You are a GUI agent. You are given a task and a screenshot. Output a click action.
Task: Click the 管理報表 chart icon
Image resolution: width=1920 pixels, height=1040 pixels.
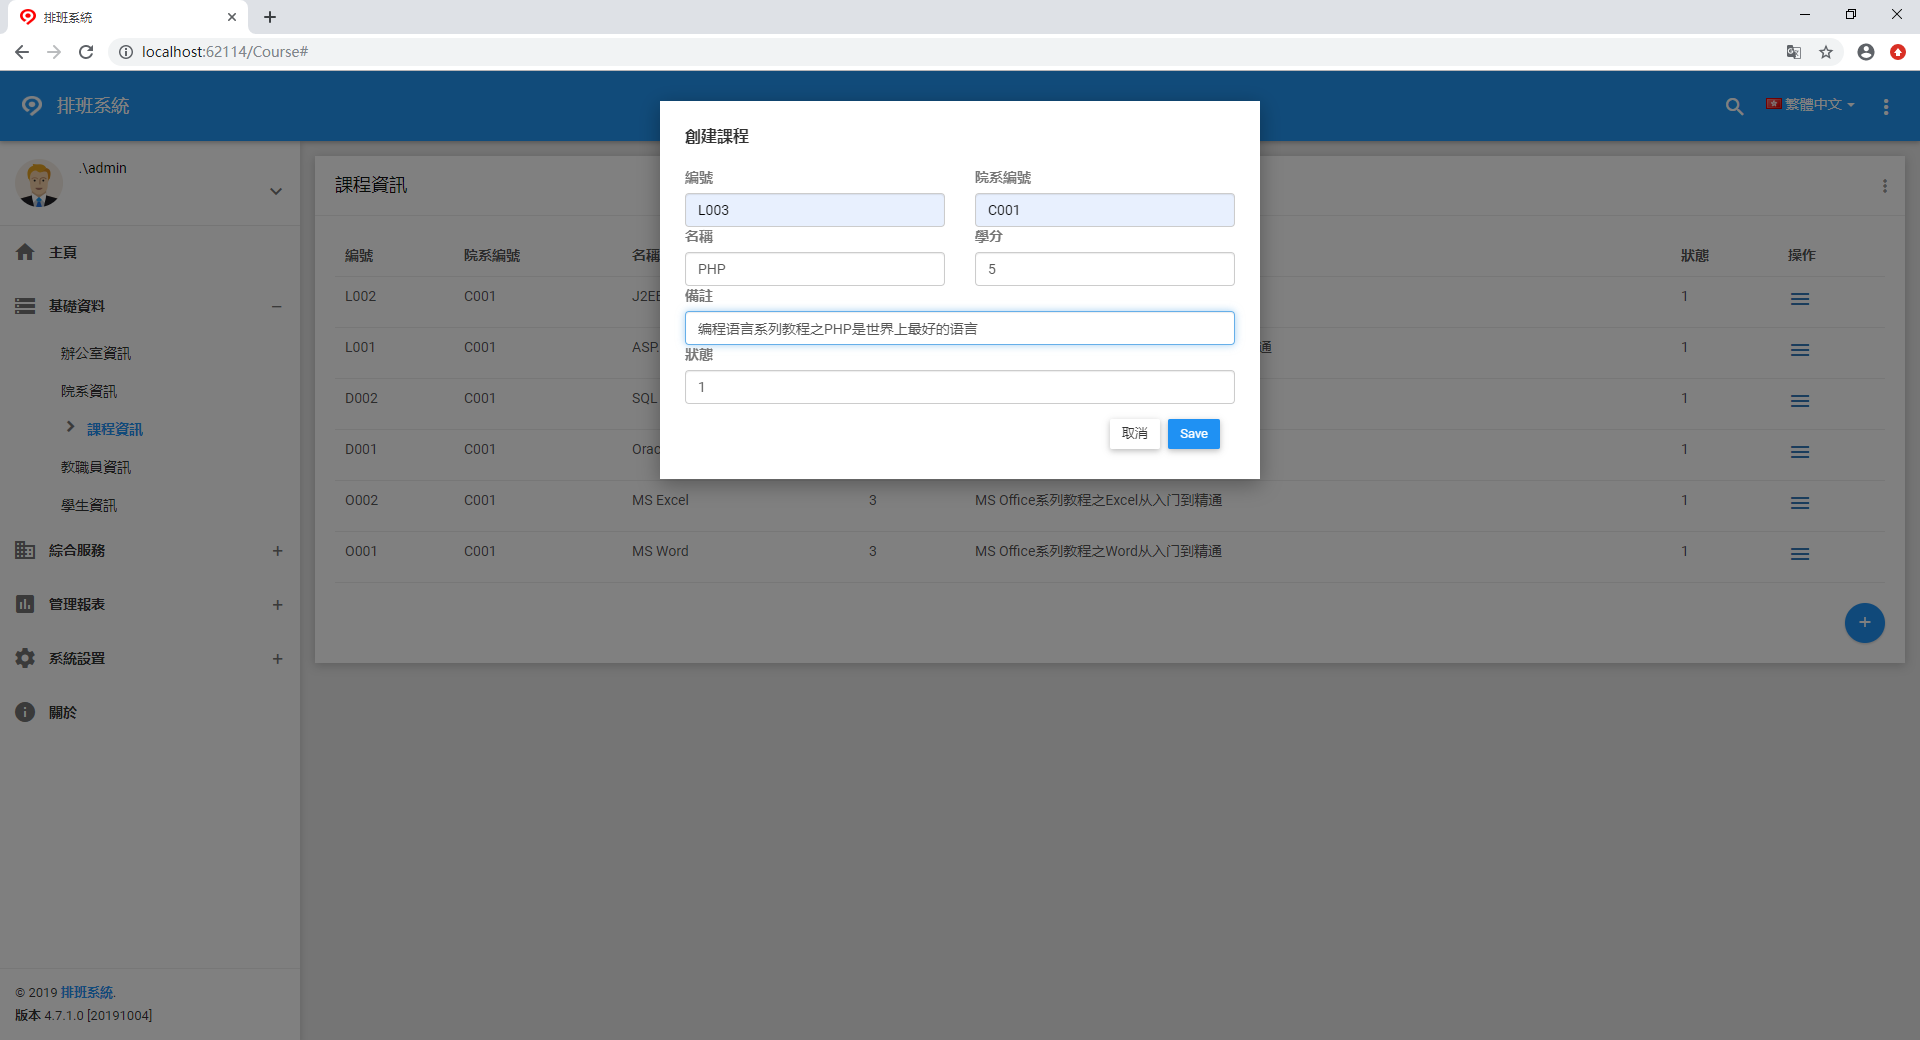click(25, 604)
